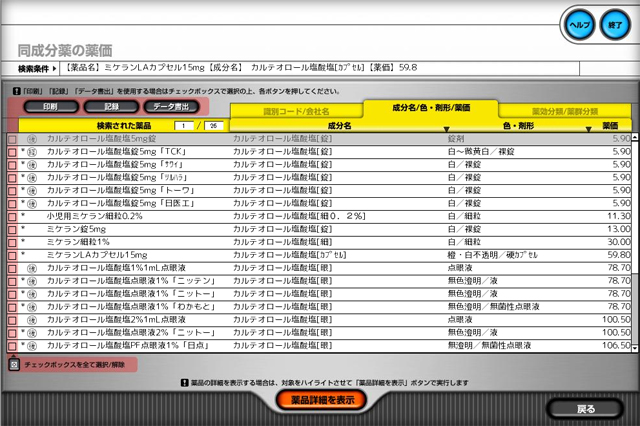Click the 成分名 column header
The image size is (640, 426).
[339, 126]
